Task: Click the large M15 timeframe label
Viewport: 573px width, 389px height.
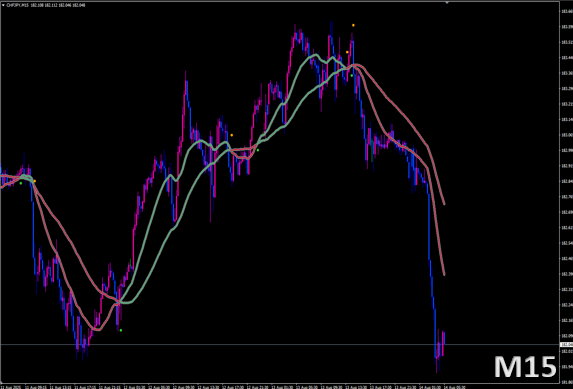Action: (x=525, y=367)
